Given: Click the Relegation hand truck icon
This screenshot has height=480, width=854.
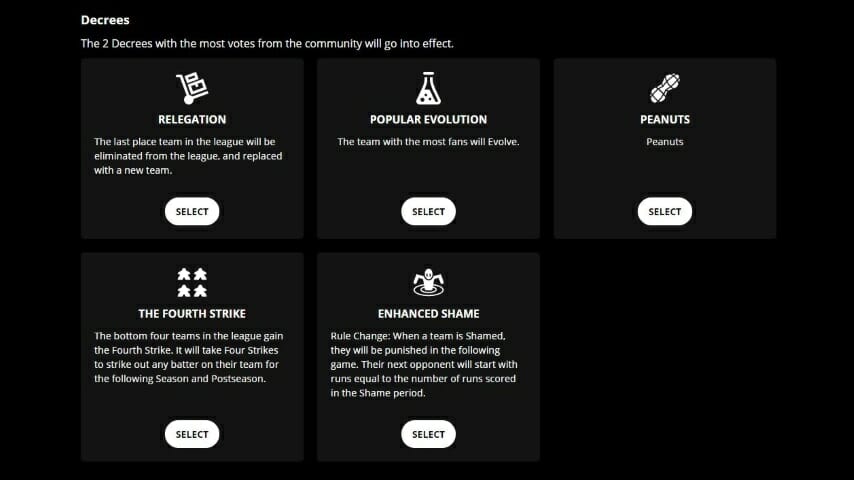Looking at the screenshot, I should [191, 89].
